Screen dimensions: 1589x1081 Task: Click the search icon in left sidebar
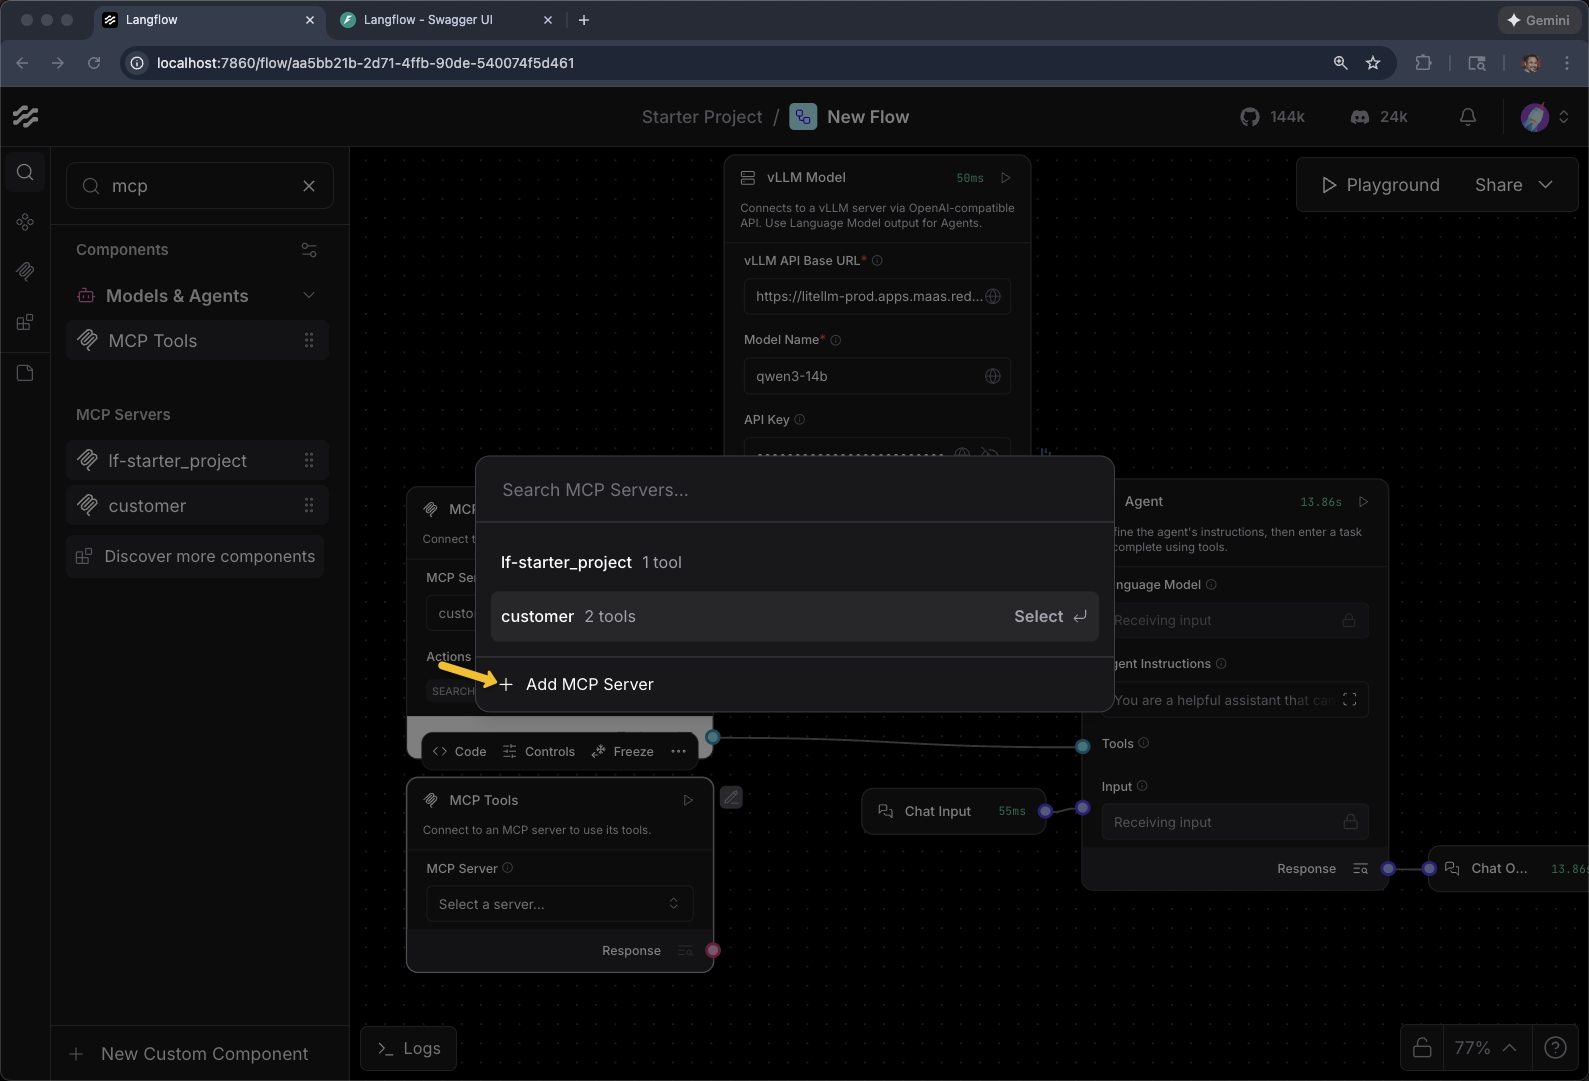[x=25, y=172]
